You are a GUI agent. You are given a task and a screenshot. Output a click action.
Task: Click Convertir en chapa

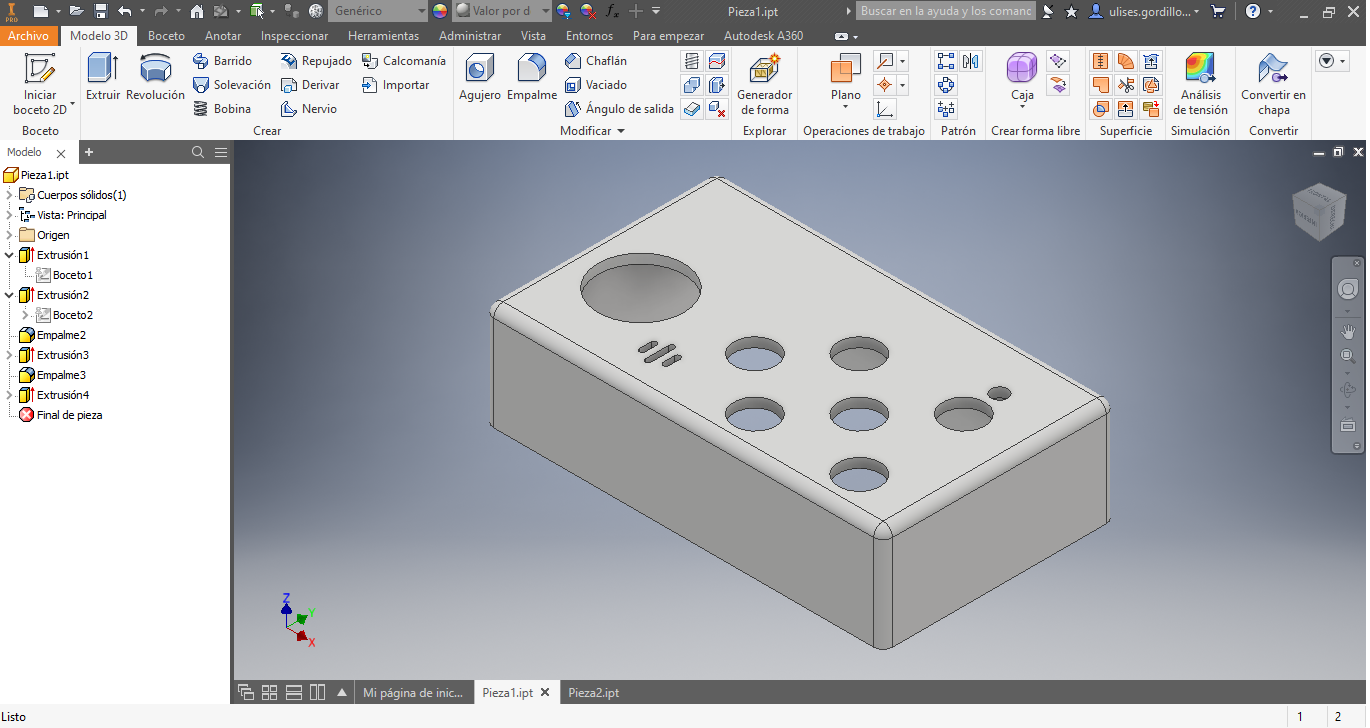(1273, 85)
